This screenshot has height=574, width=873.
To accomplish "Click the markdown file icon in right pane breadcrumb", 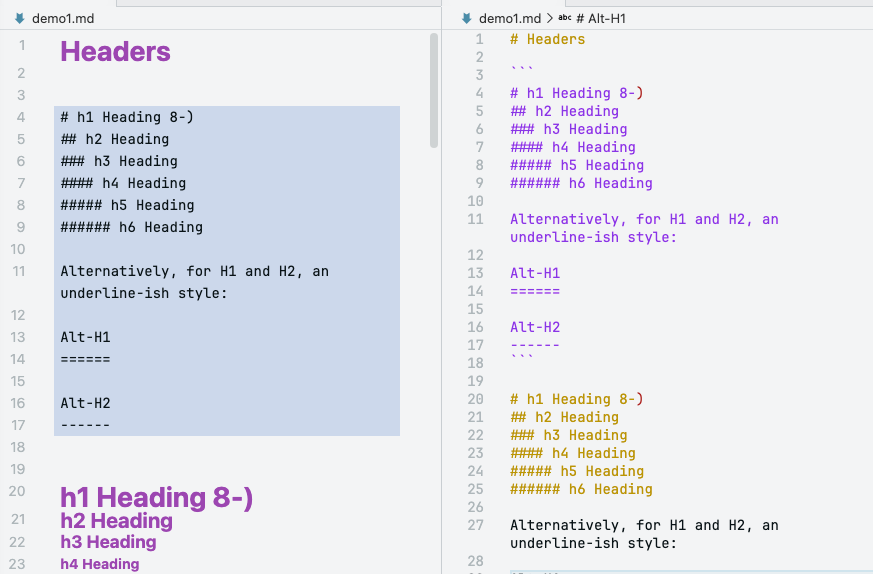I will pos(466,18).
